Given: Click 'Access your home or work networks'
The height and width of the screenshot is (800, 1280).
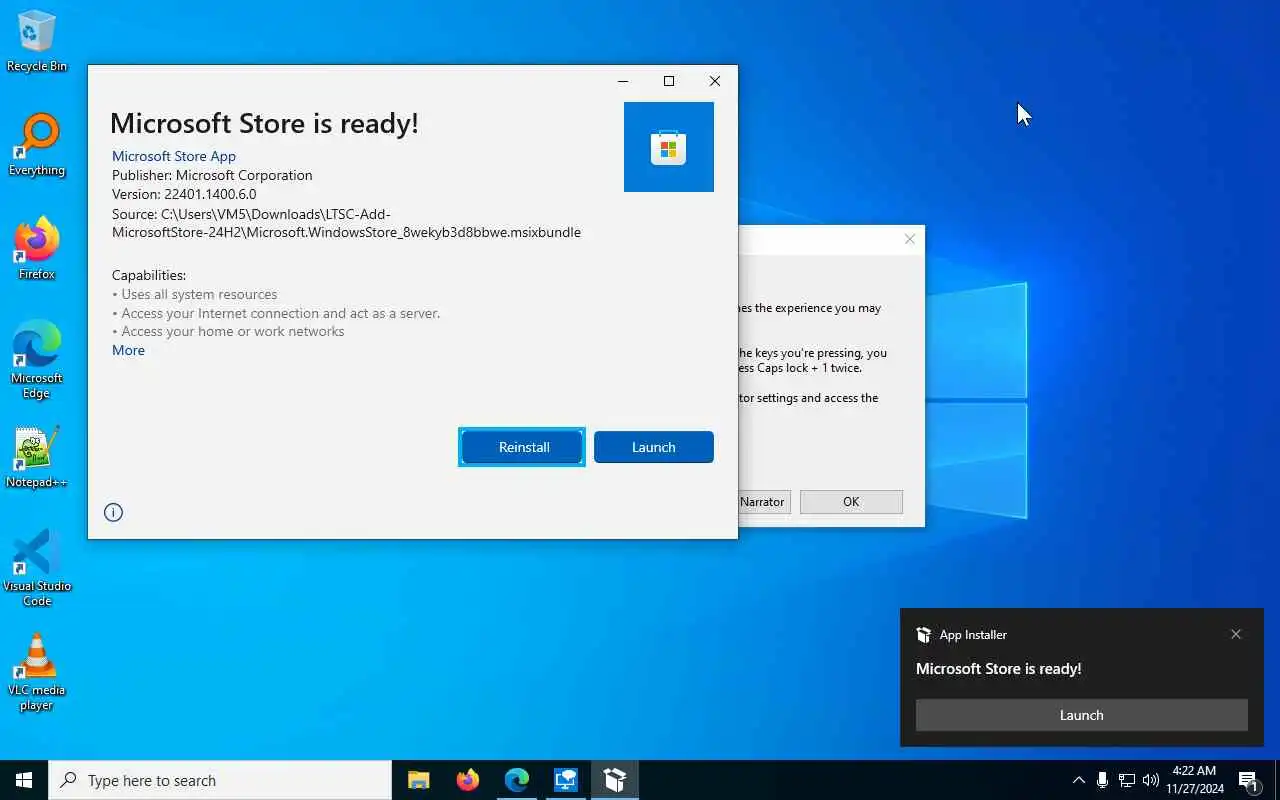Looking at the screenshot, I should point(233,331).
